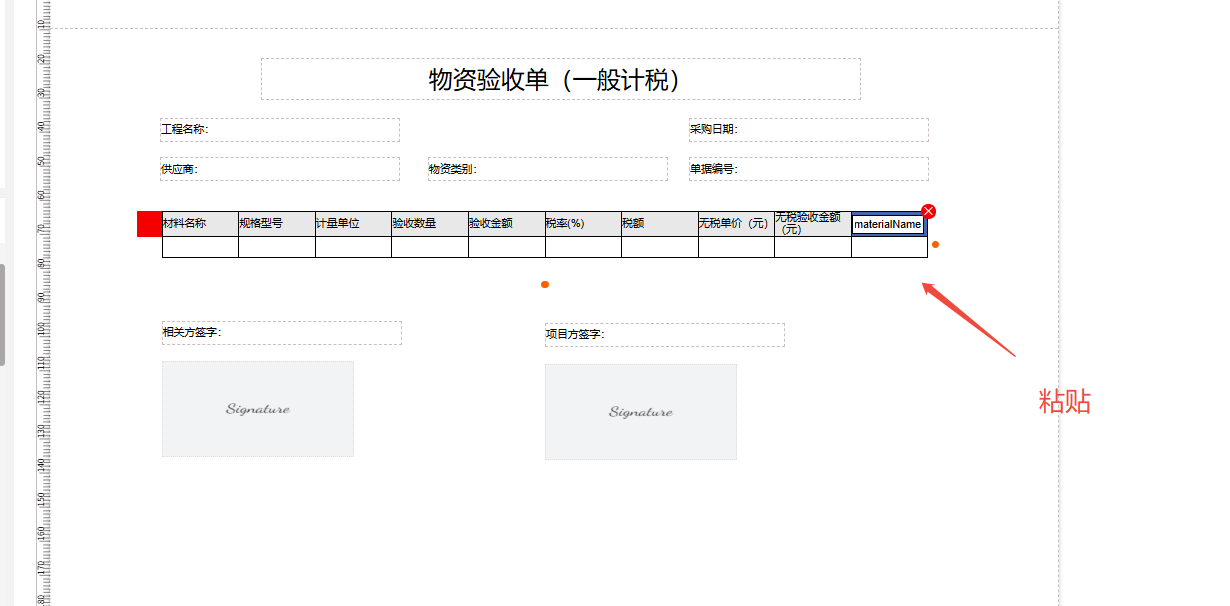Select the left 相关方签字 signature image
Viewport: 1230px width, 606px height.
[x=258, y=409]
